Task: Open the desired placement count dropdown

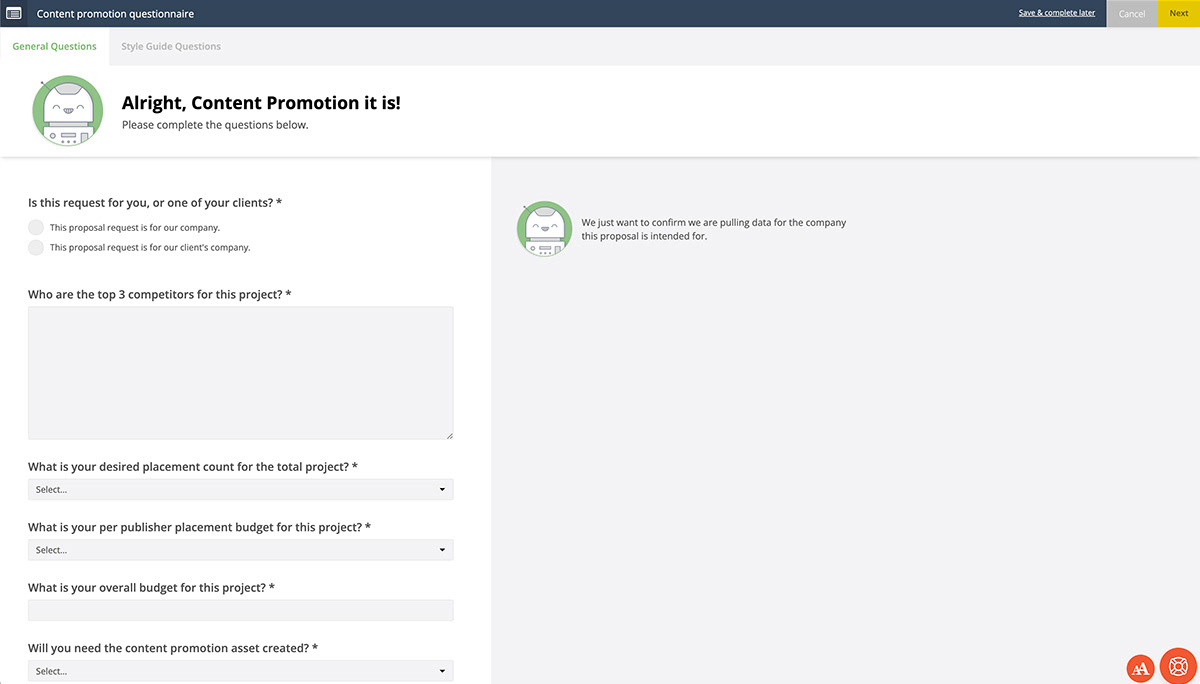Action: (240, 490)
